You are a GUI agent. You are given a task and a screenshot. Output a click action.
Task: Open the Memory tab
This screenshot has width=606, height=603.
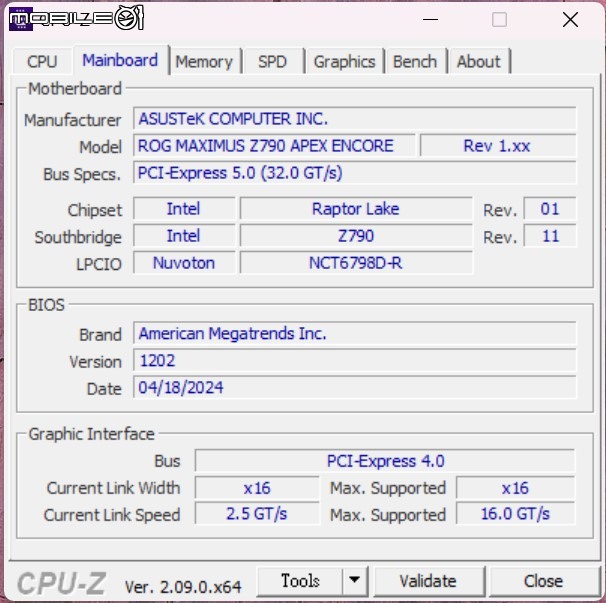204,61
